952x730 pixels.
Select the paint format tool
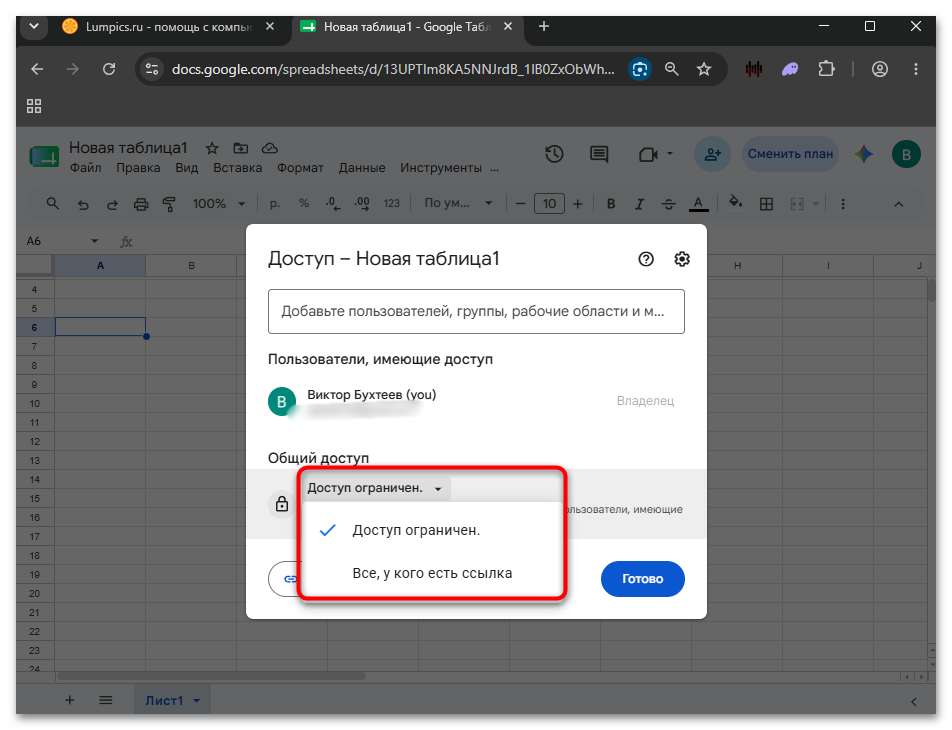tap(169, 204)
